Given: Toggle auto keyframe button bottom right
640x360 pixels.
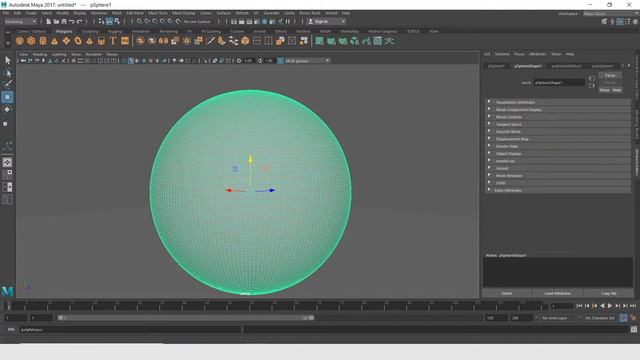Looking at the screenshot, I should (623, 318).
